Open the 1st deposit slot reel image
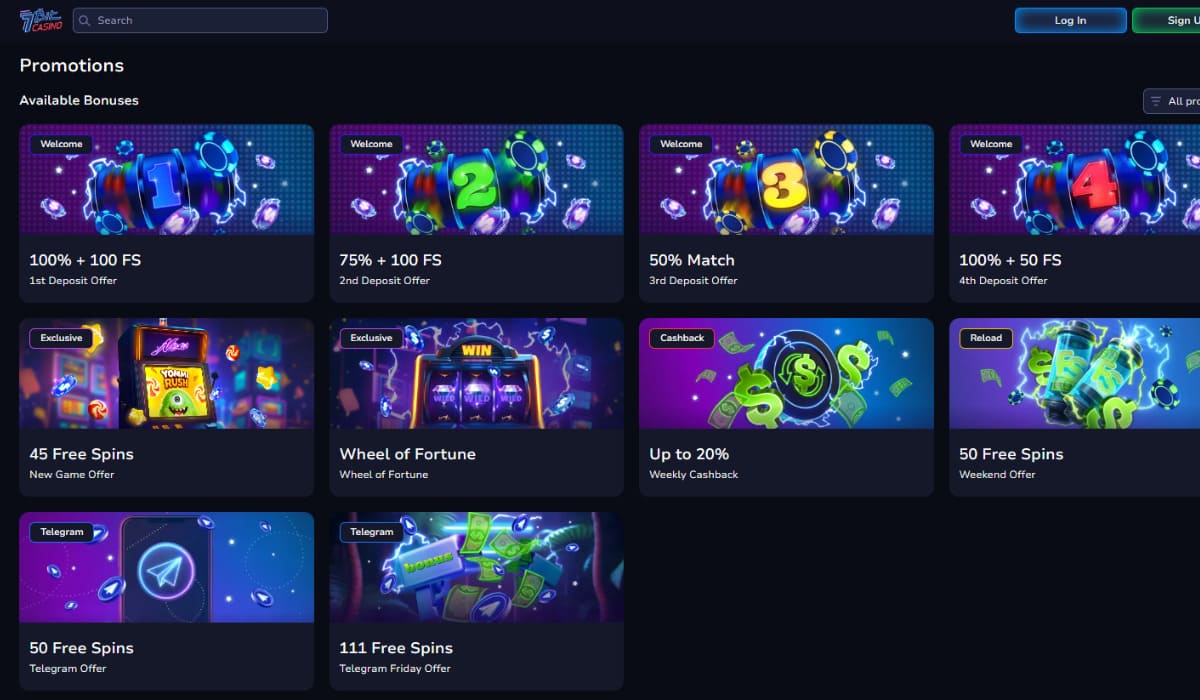1200x700 pixels. click(166, 179)
